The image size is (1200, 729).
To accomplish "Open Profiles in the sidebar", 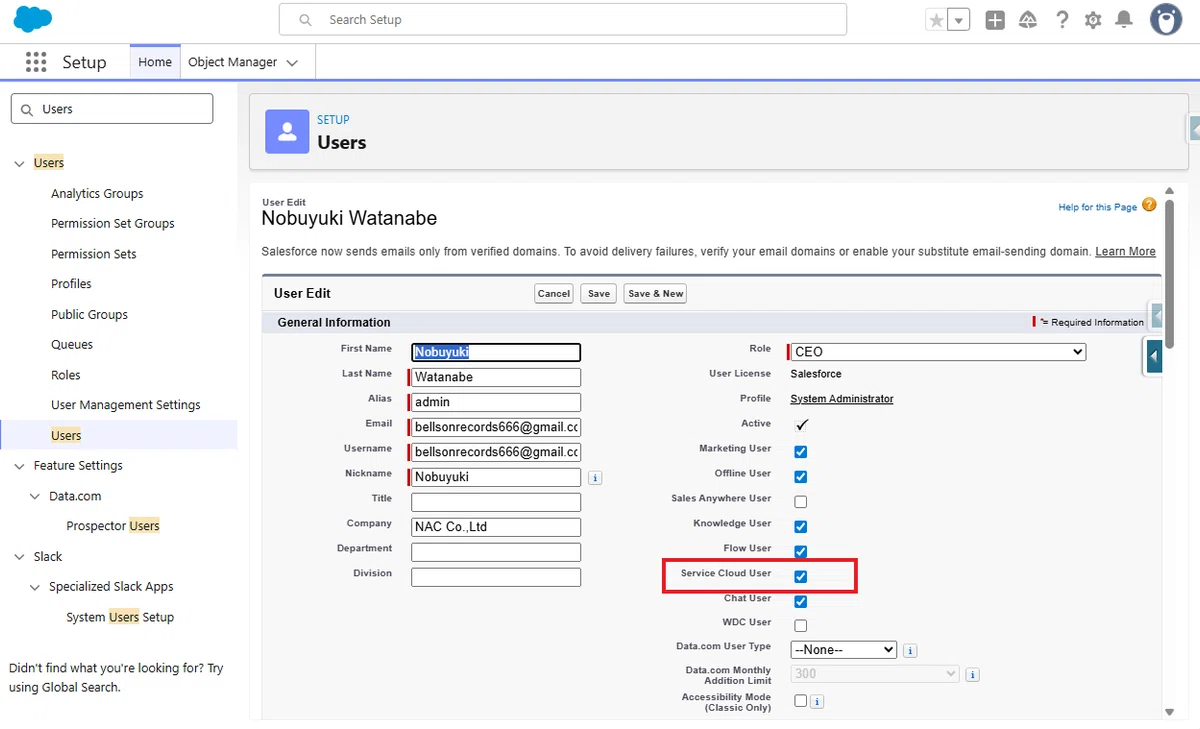I will 71,284.
